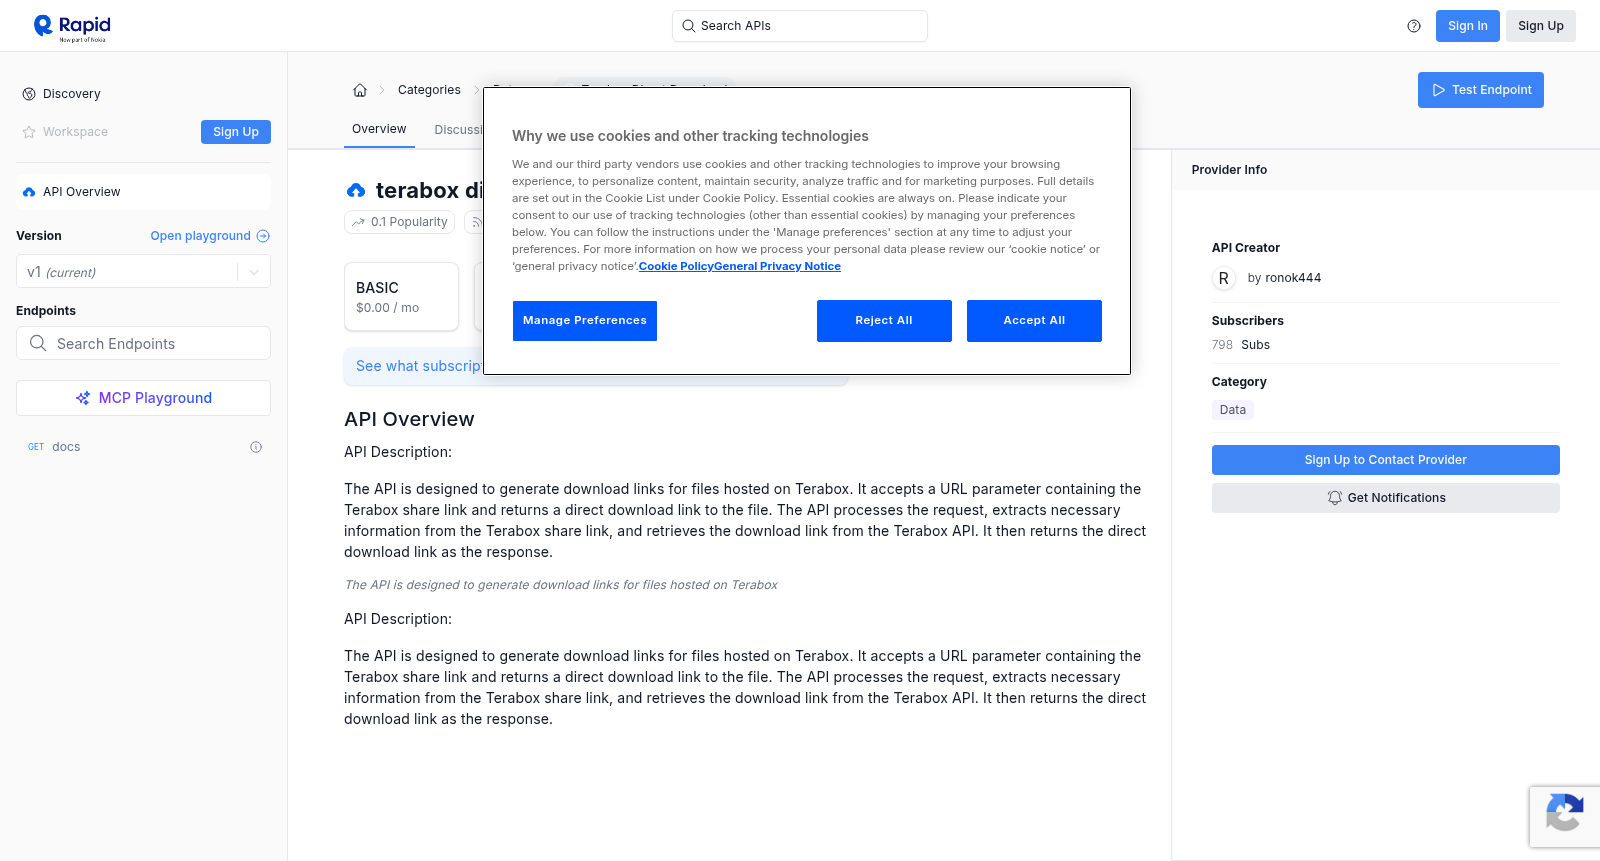This screenshot has height=861, width=1600.
Task: Click the Get Notifications button
Action: pyautogui.click(x=1386, y=498)
